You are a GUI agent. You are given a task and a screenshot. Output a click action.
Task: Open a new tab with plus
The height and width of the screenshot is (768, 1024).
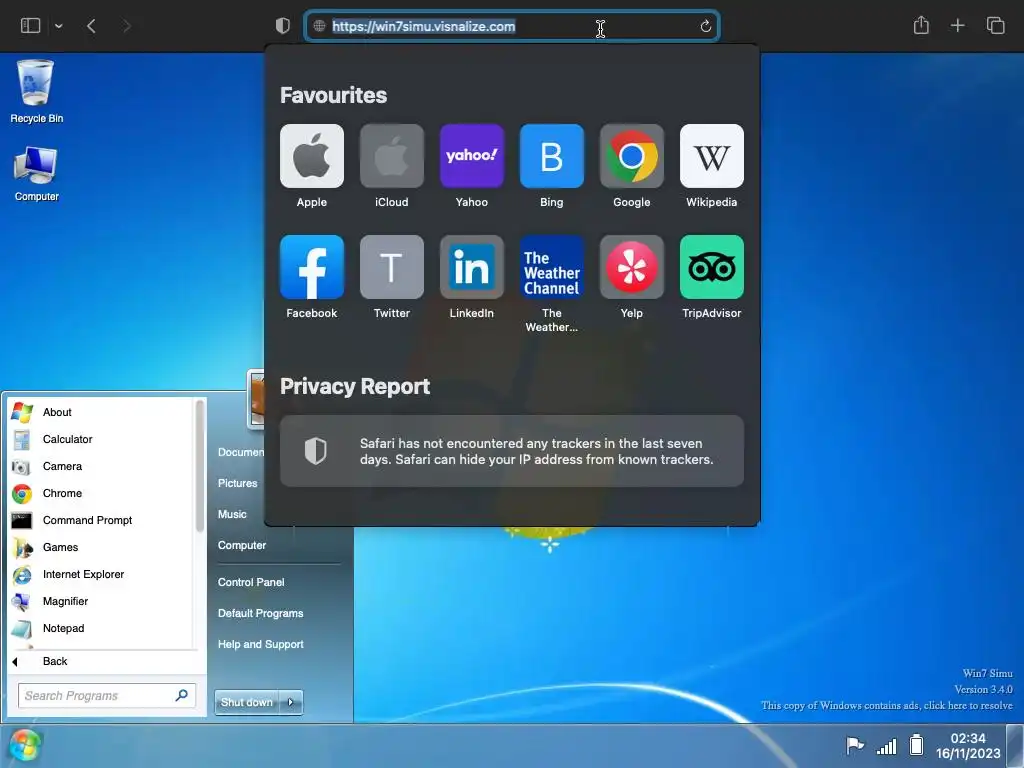957,25
